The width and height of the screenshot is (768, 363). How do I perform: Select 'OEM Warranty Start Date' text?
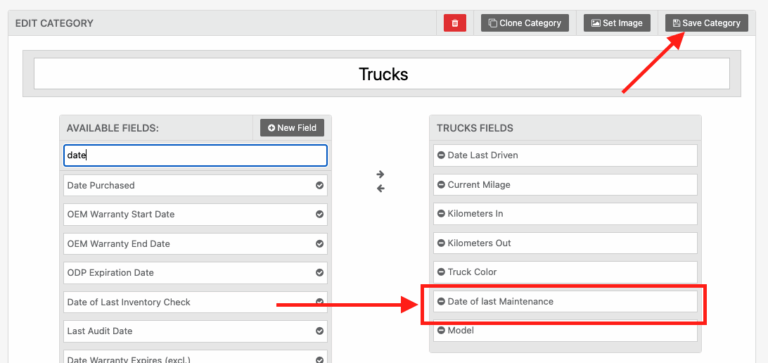pyautogui.click(x=120, y=215)
